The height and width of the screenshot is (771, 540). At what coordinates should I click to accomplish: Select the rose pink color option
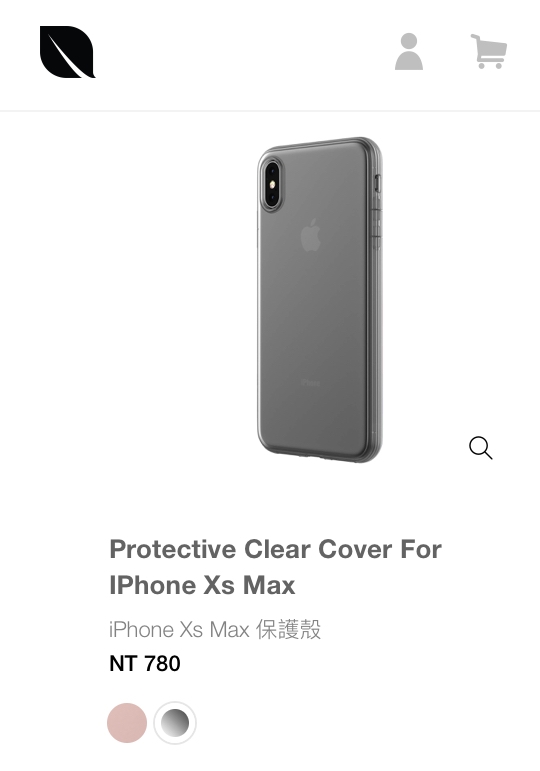click(x=127, y=723)
